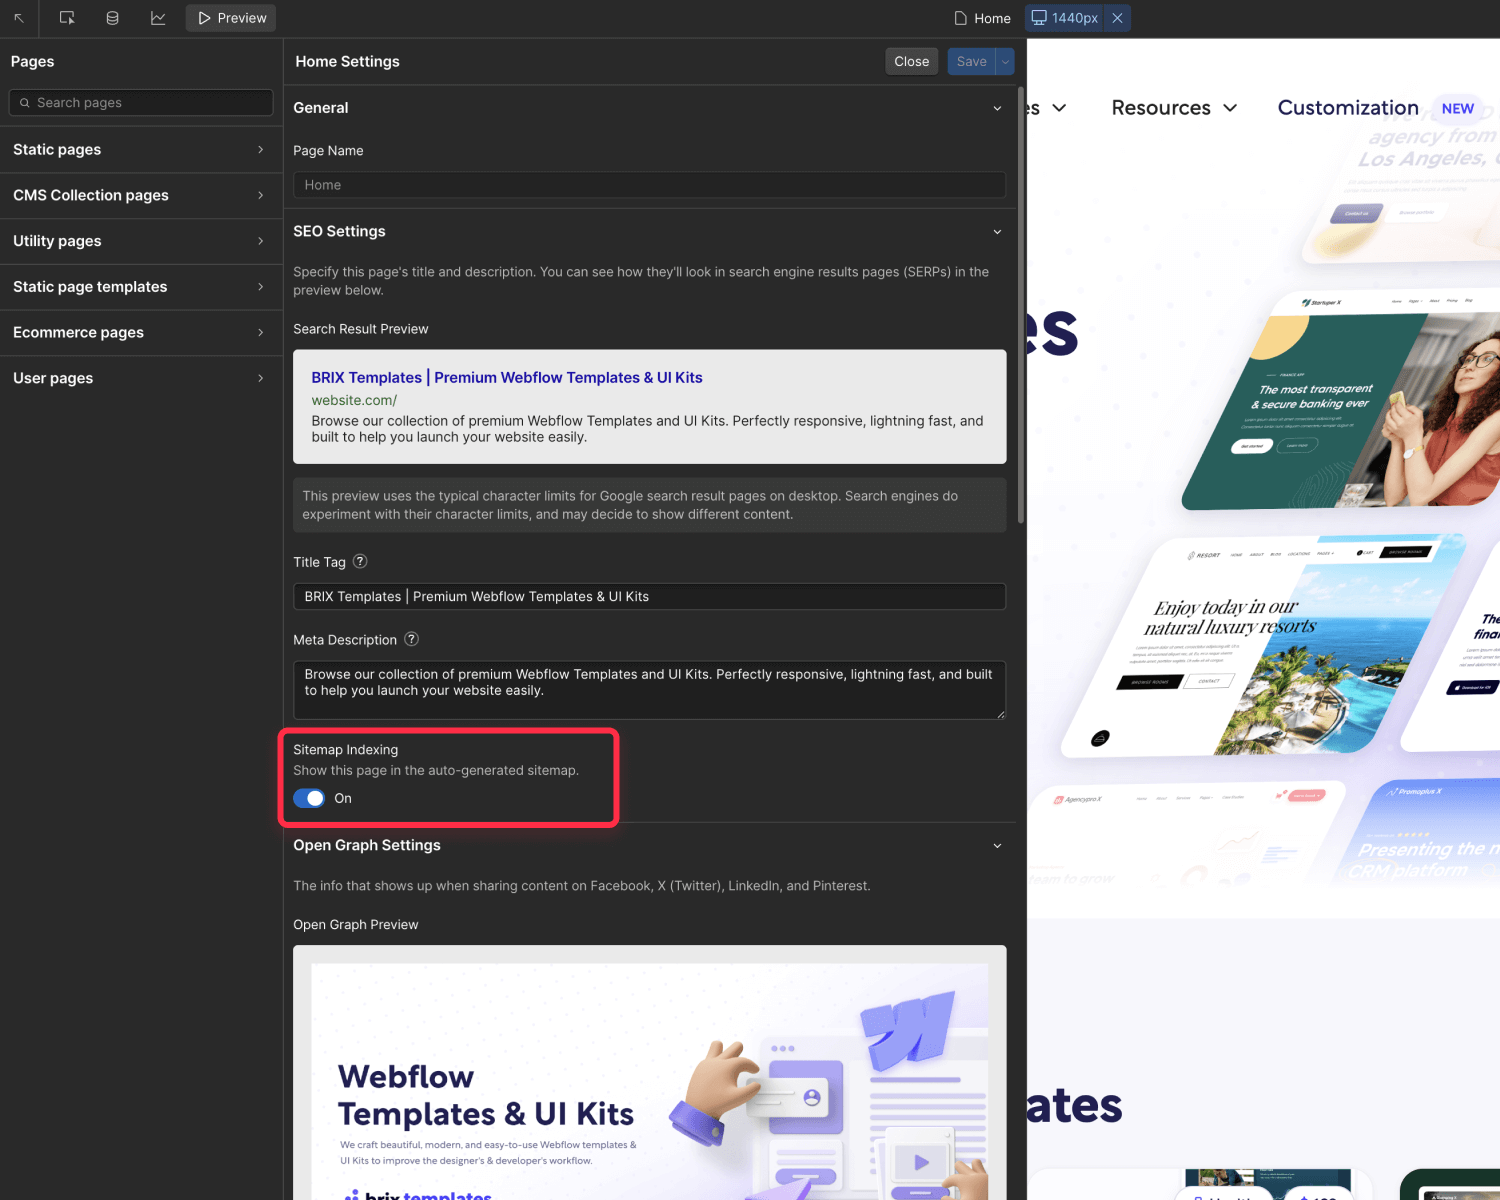
Task: Collapse the Open Graph Settings section
Action: click(997, 846)
